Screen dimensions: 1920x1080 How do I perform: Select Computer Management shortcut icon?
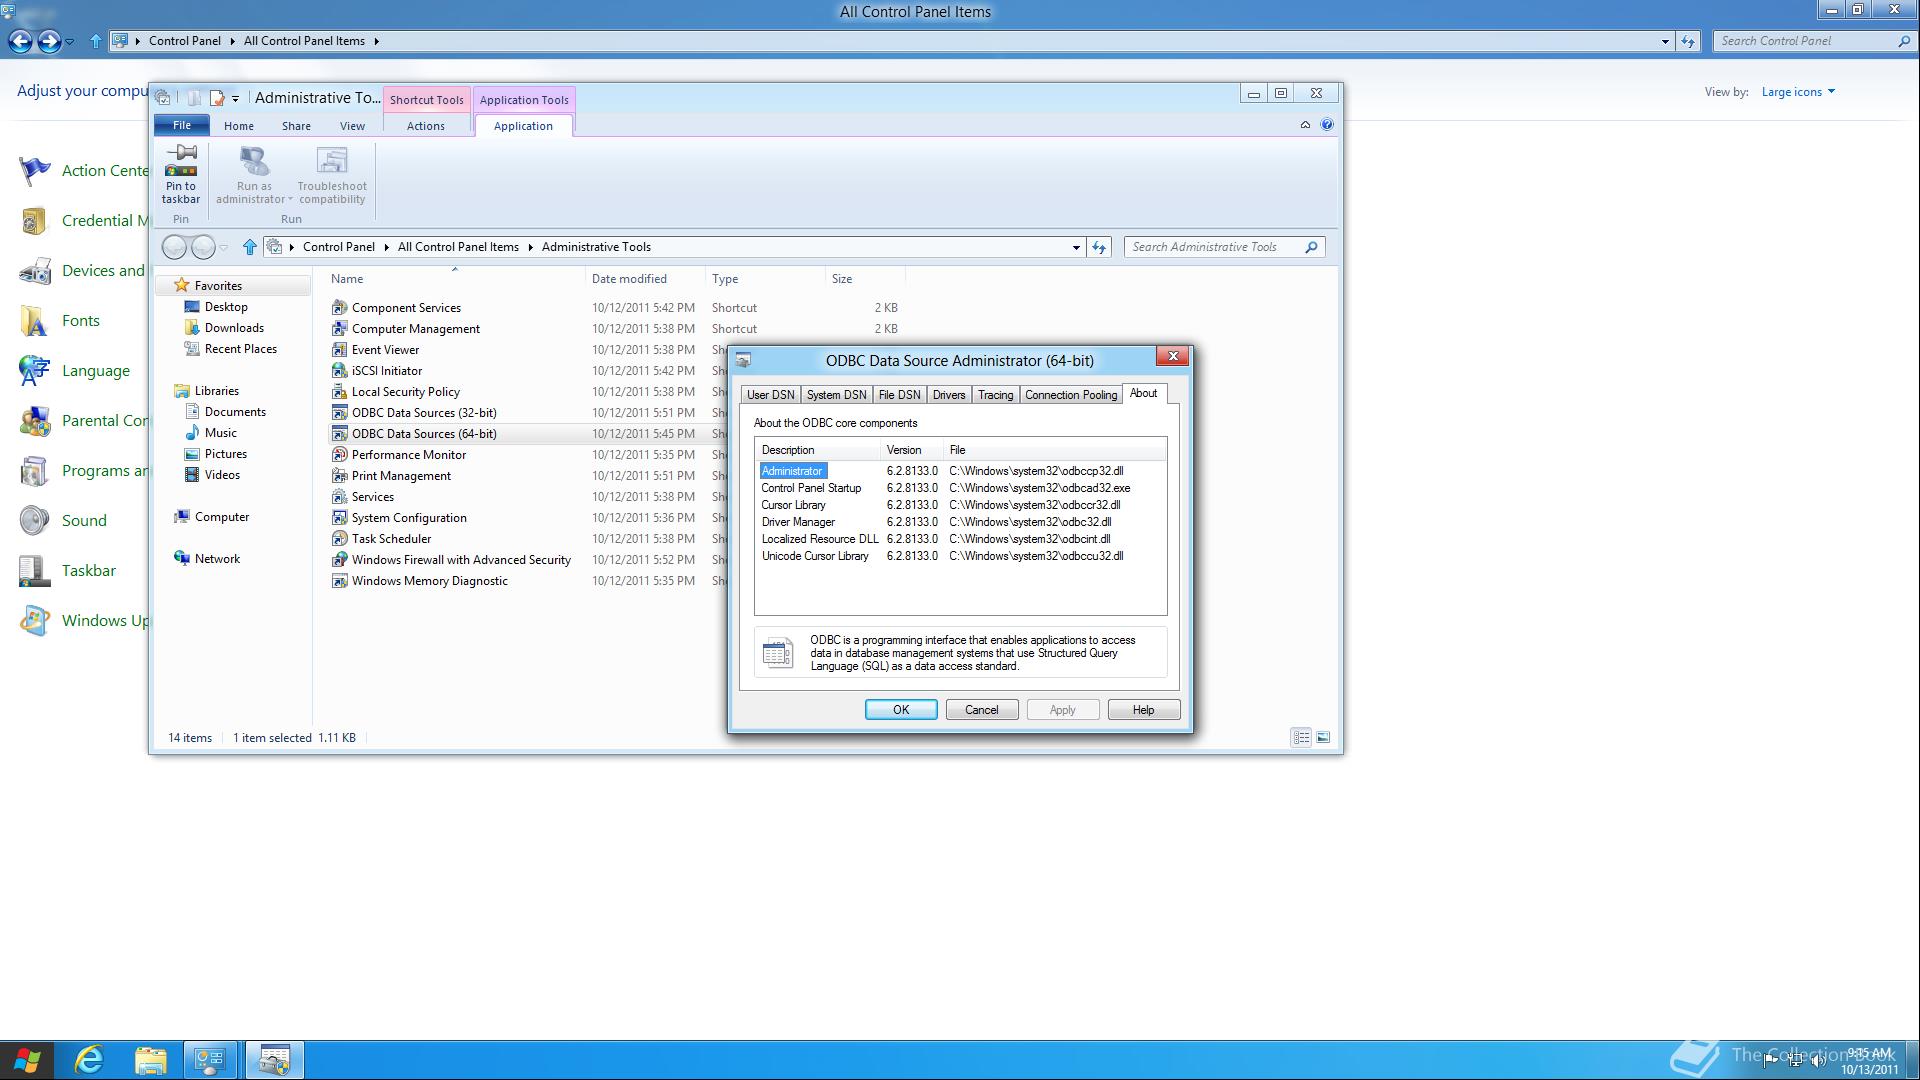coord(340,329)
